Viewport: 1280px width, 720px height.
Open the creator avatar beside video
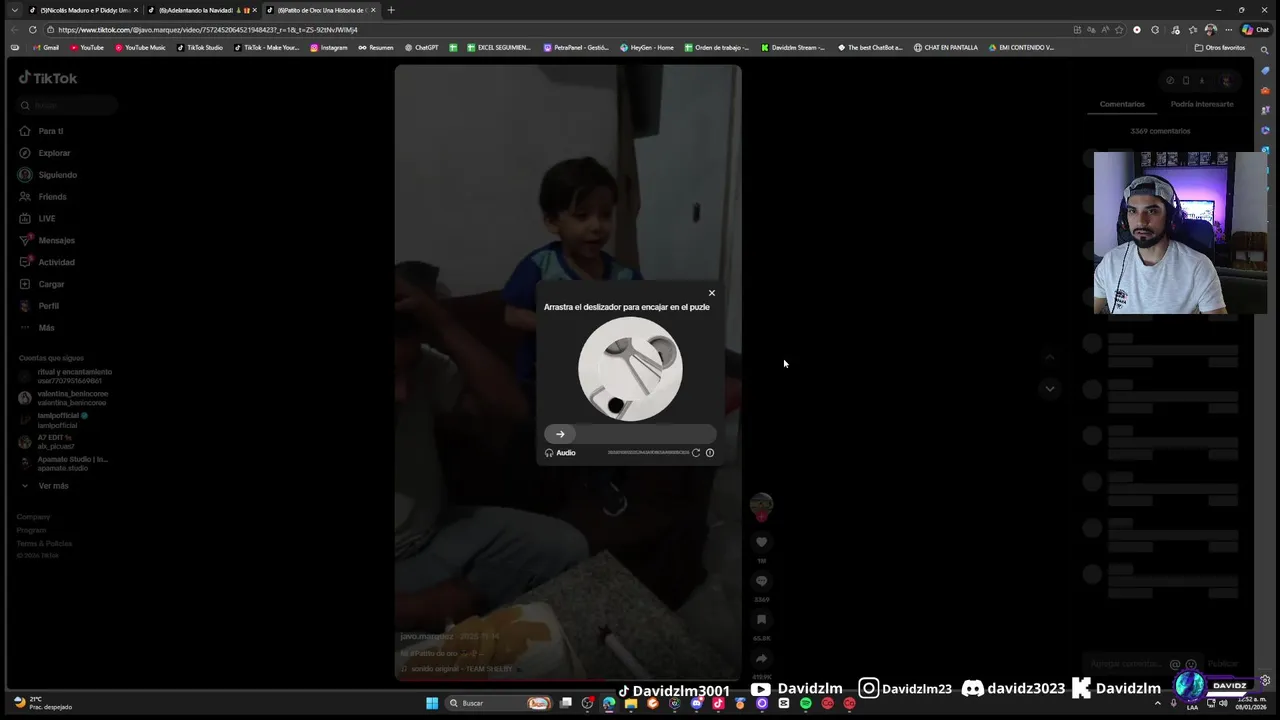click(761, 505)
